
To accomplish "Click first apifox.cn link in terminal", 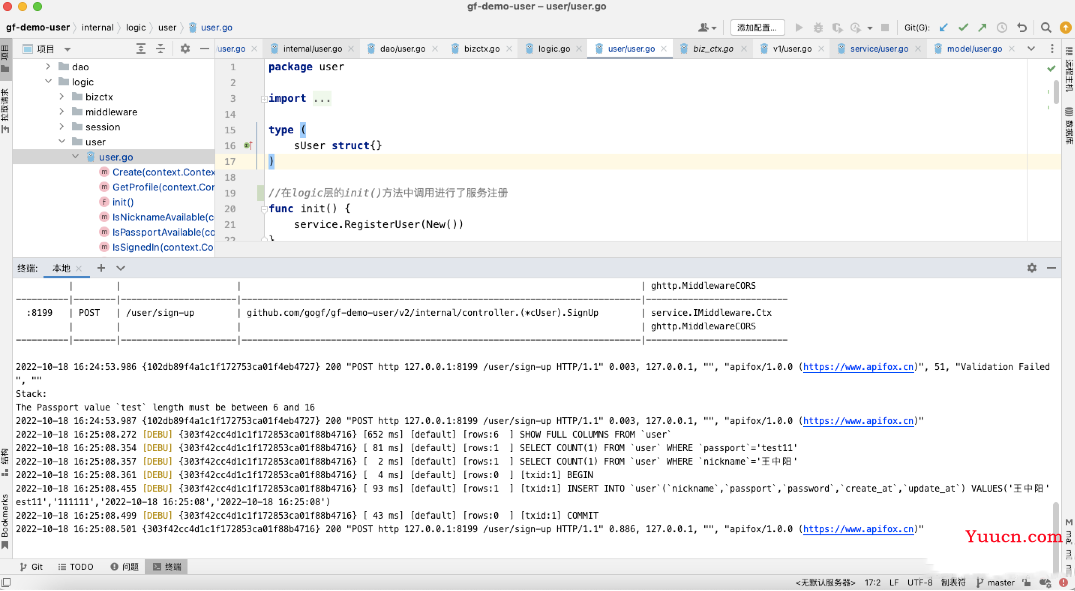I will point(858,367).
